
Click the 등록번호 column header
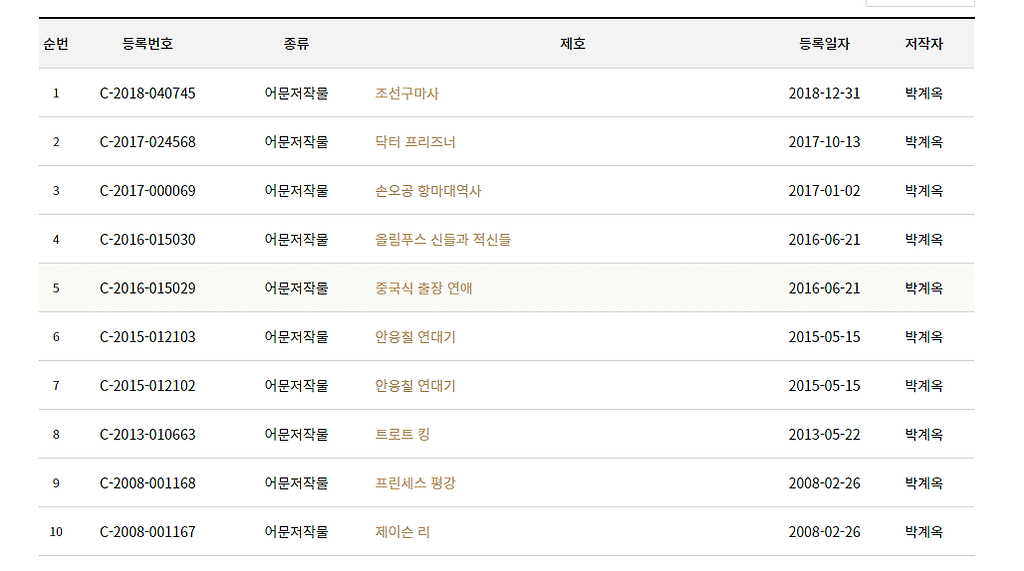pos(148,44)
